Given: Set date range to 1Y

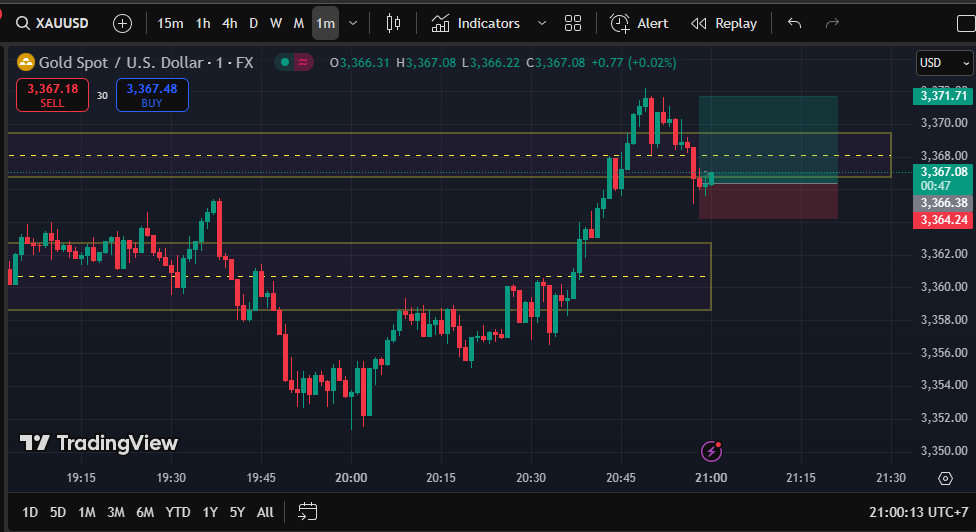Looking at the screenshot, I should tap(210, 512).
